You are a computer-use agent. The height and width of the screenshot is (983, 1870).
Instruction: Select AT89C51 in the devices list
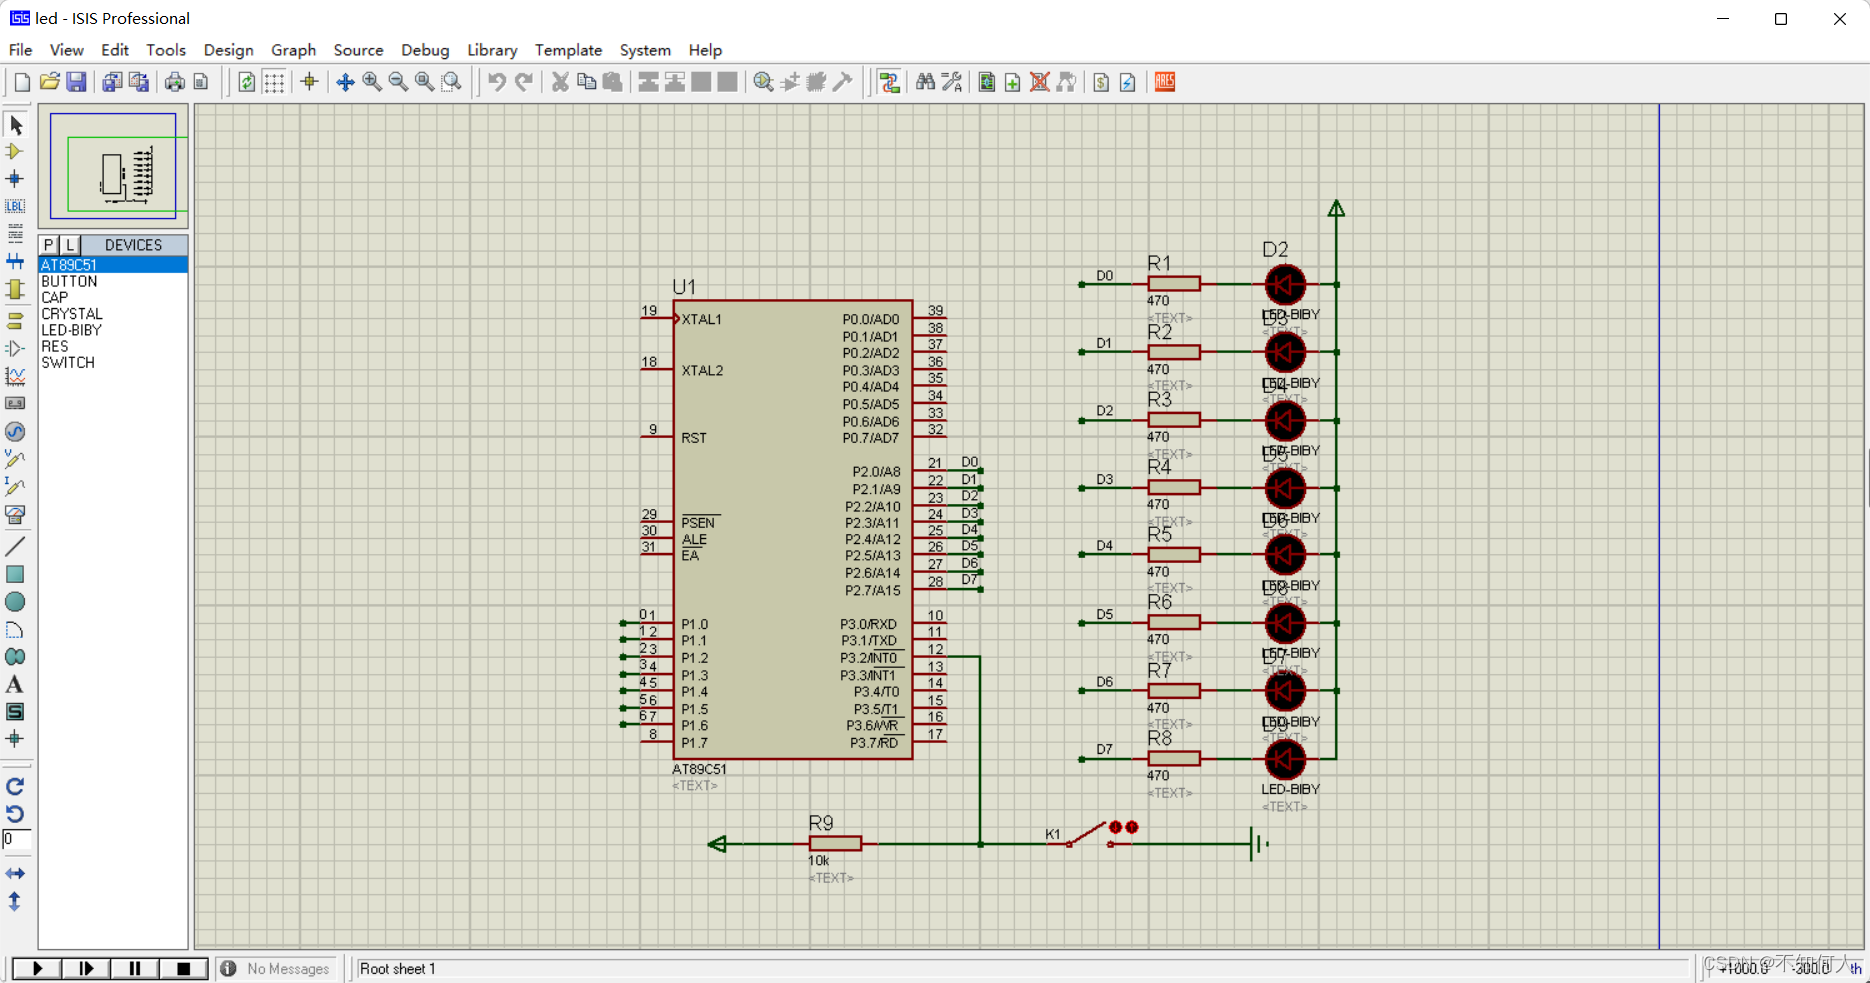pos(113,265)
